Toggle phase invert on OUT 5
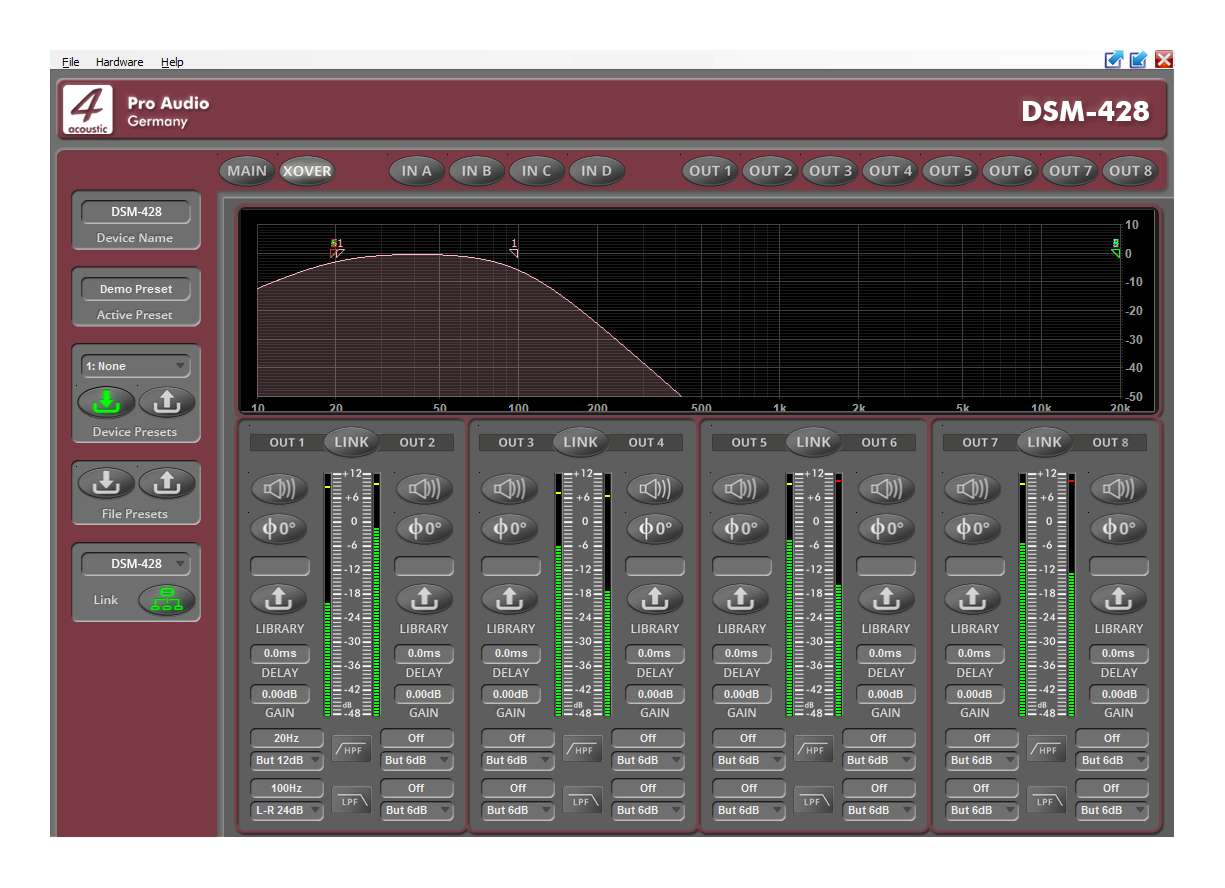The height and width of the screenshot is (888, 1225). tap(741, 528)
